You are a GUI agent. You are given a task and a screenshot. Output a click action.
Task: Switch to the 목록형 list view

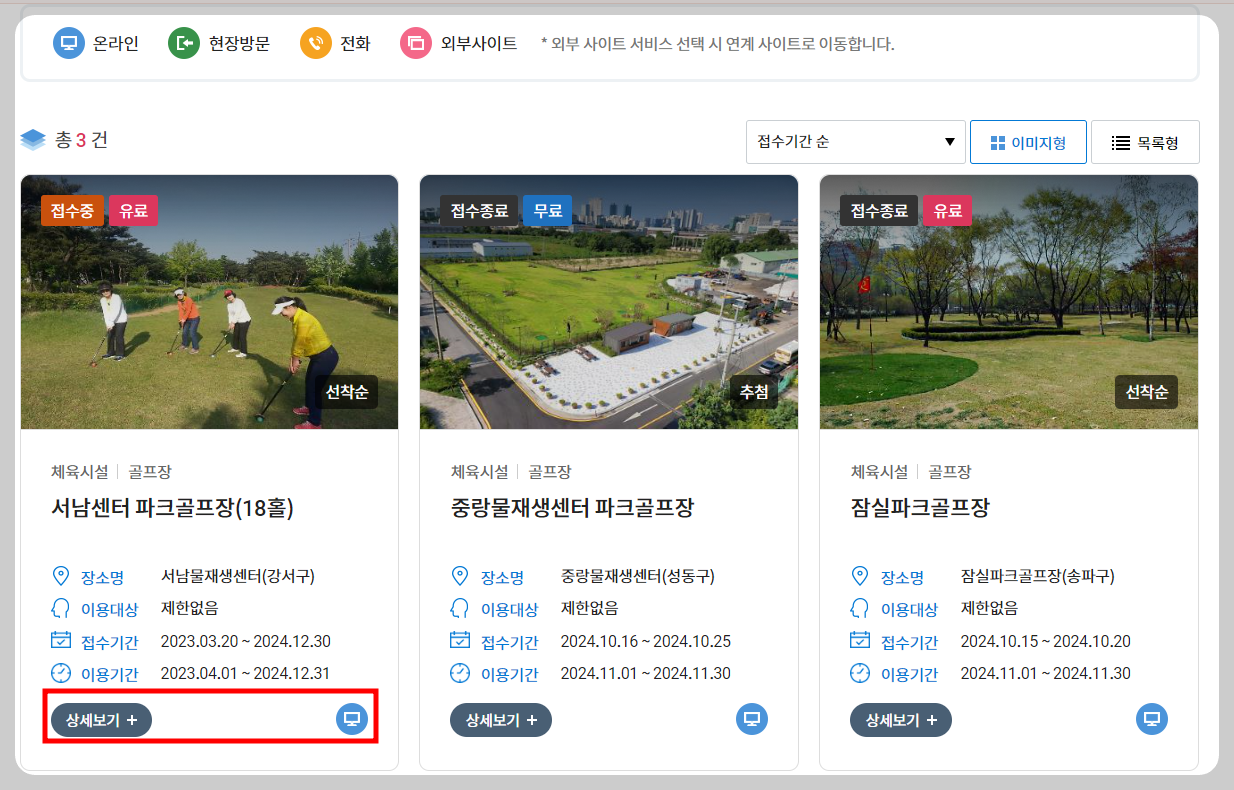(1144, 141)
